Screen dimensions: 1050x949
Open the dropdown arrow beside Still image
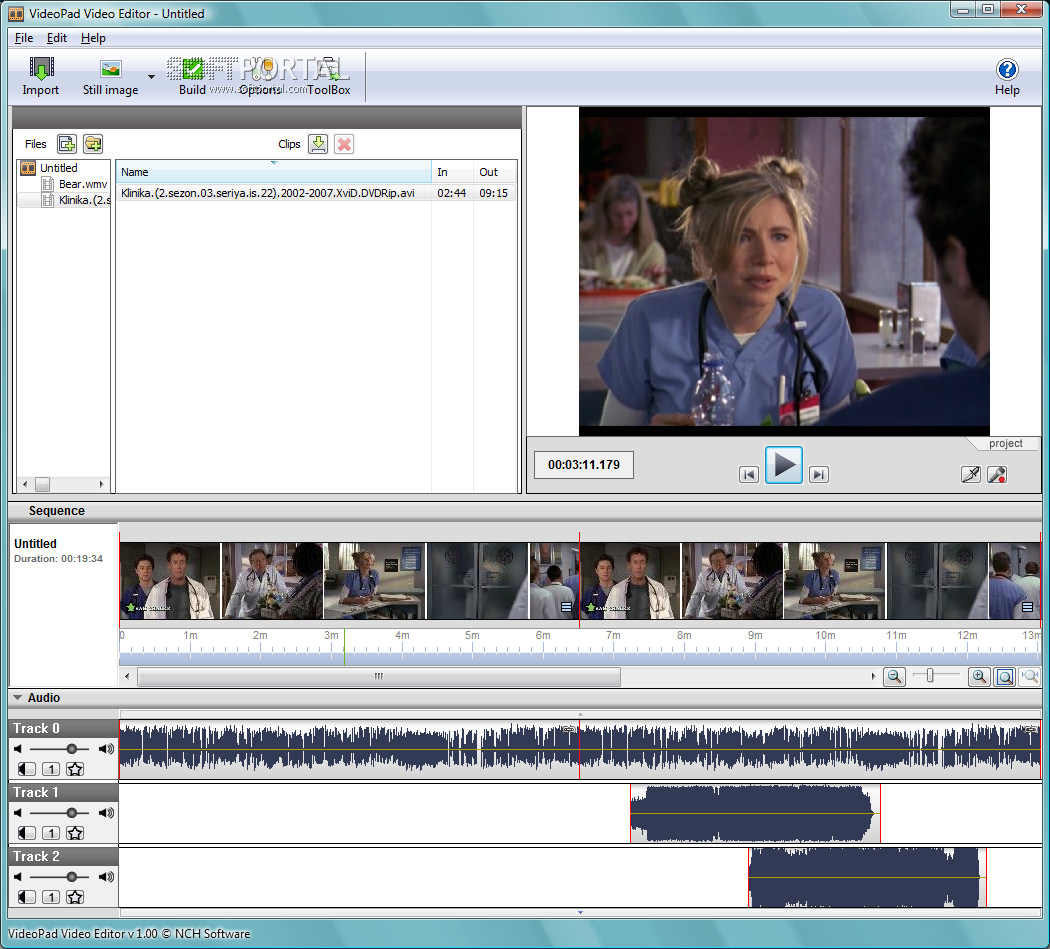tap(151, 76)
